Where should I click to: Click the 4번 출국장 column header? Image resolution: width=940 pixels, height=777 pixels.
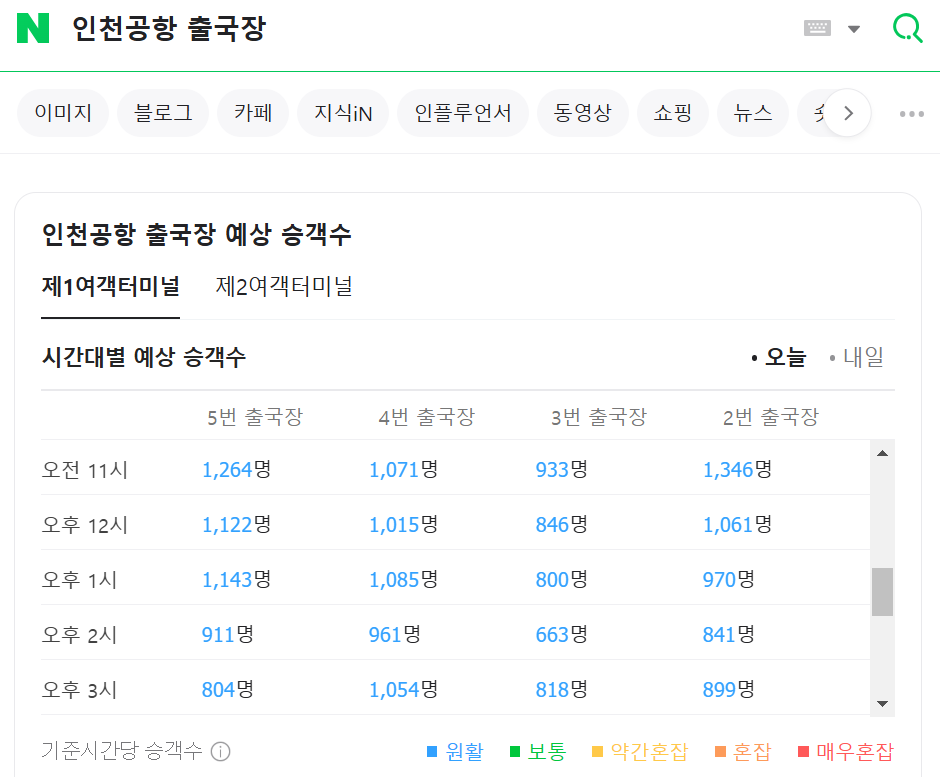pyautogui.click(x=427, y=417)
